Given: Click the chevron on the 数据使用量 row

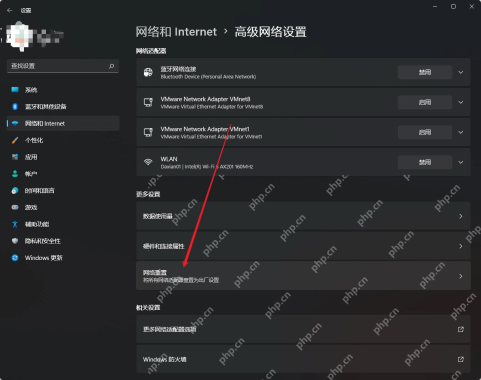Looking at the screenshot, I should (x=461, y=216).
